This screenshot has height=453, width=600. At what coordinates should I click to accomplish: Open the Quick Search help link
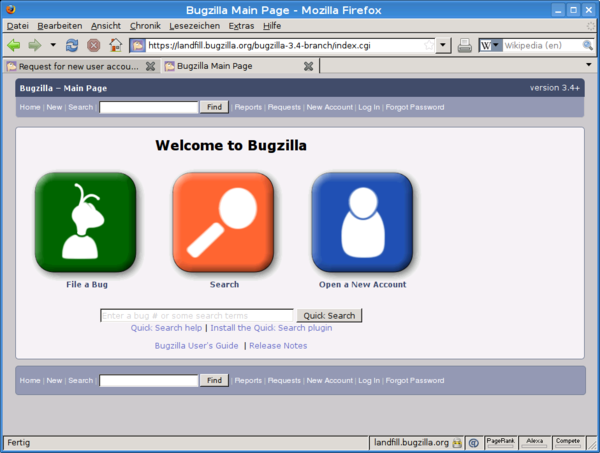[x=166, y=328]
